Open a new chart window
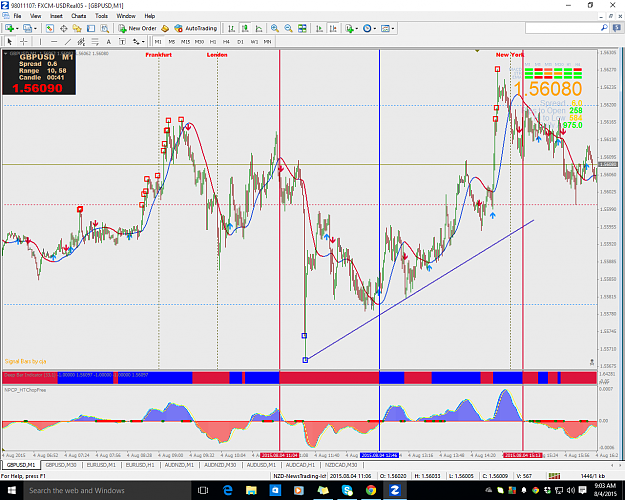625x500 pixels. click(x=9, y=28)
